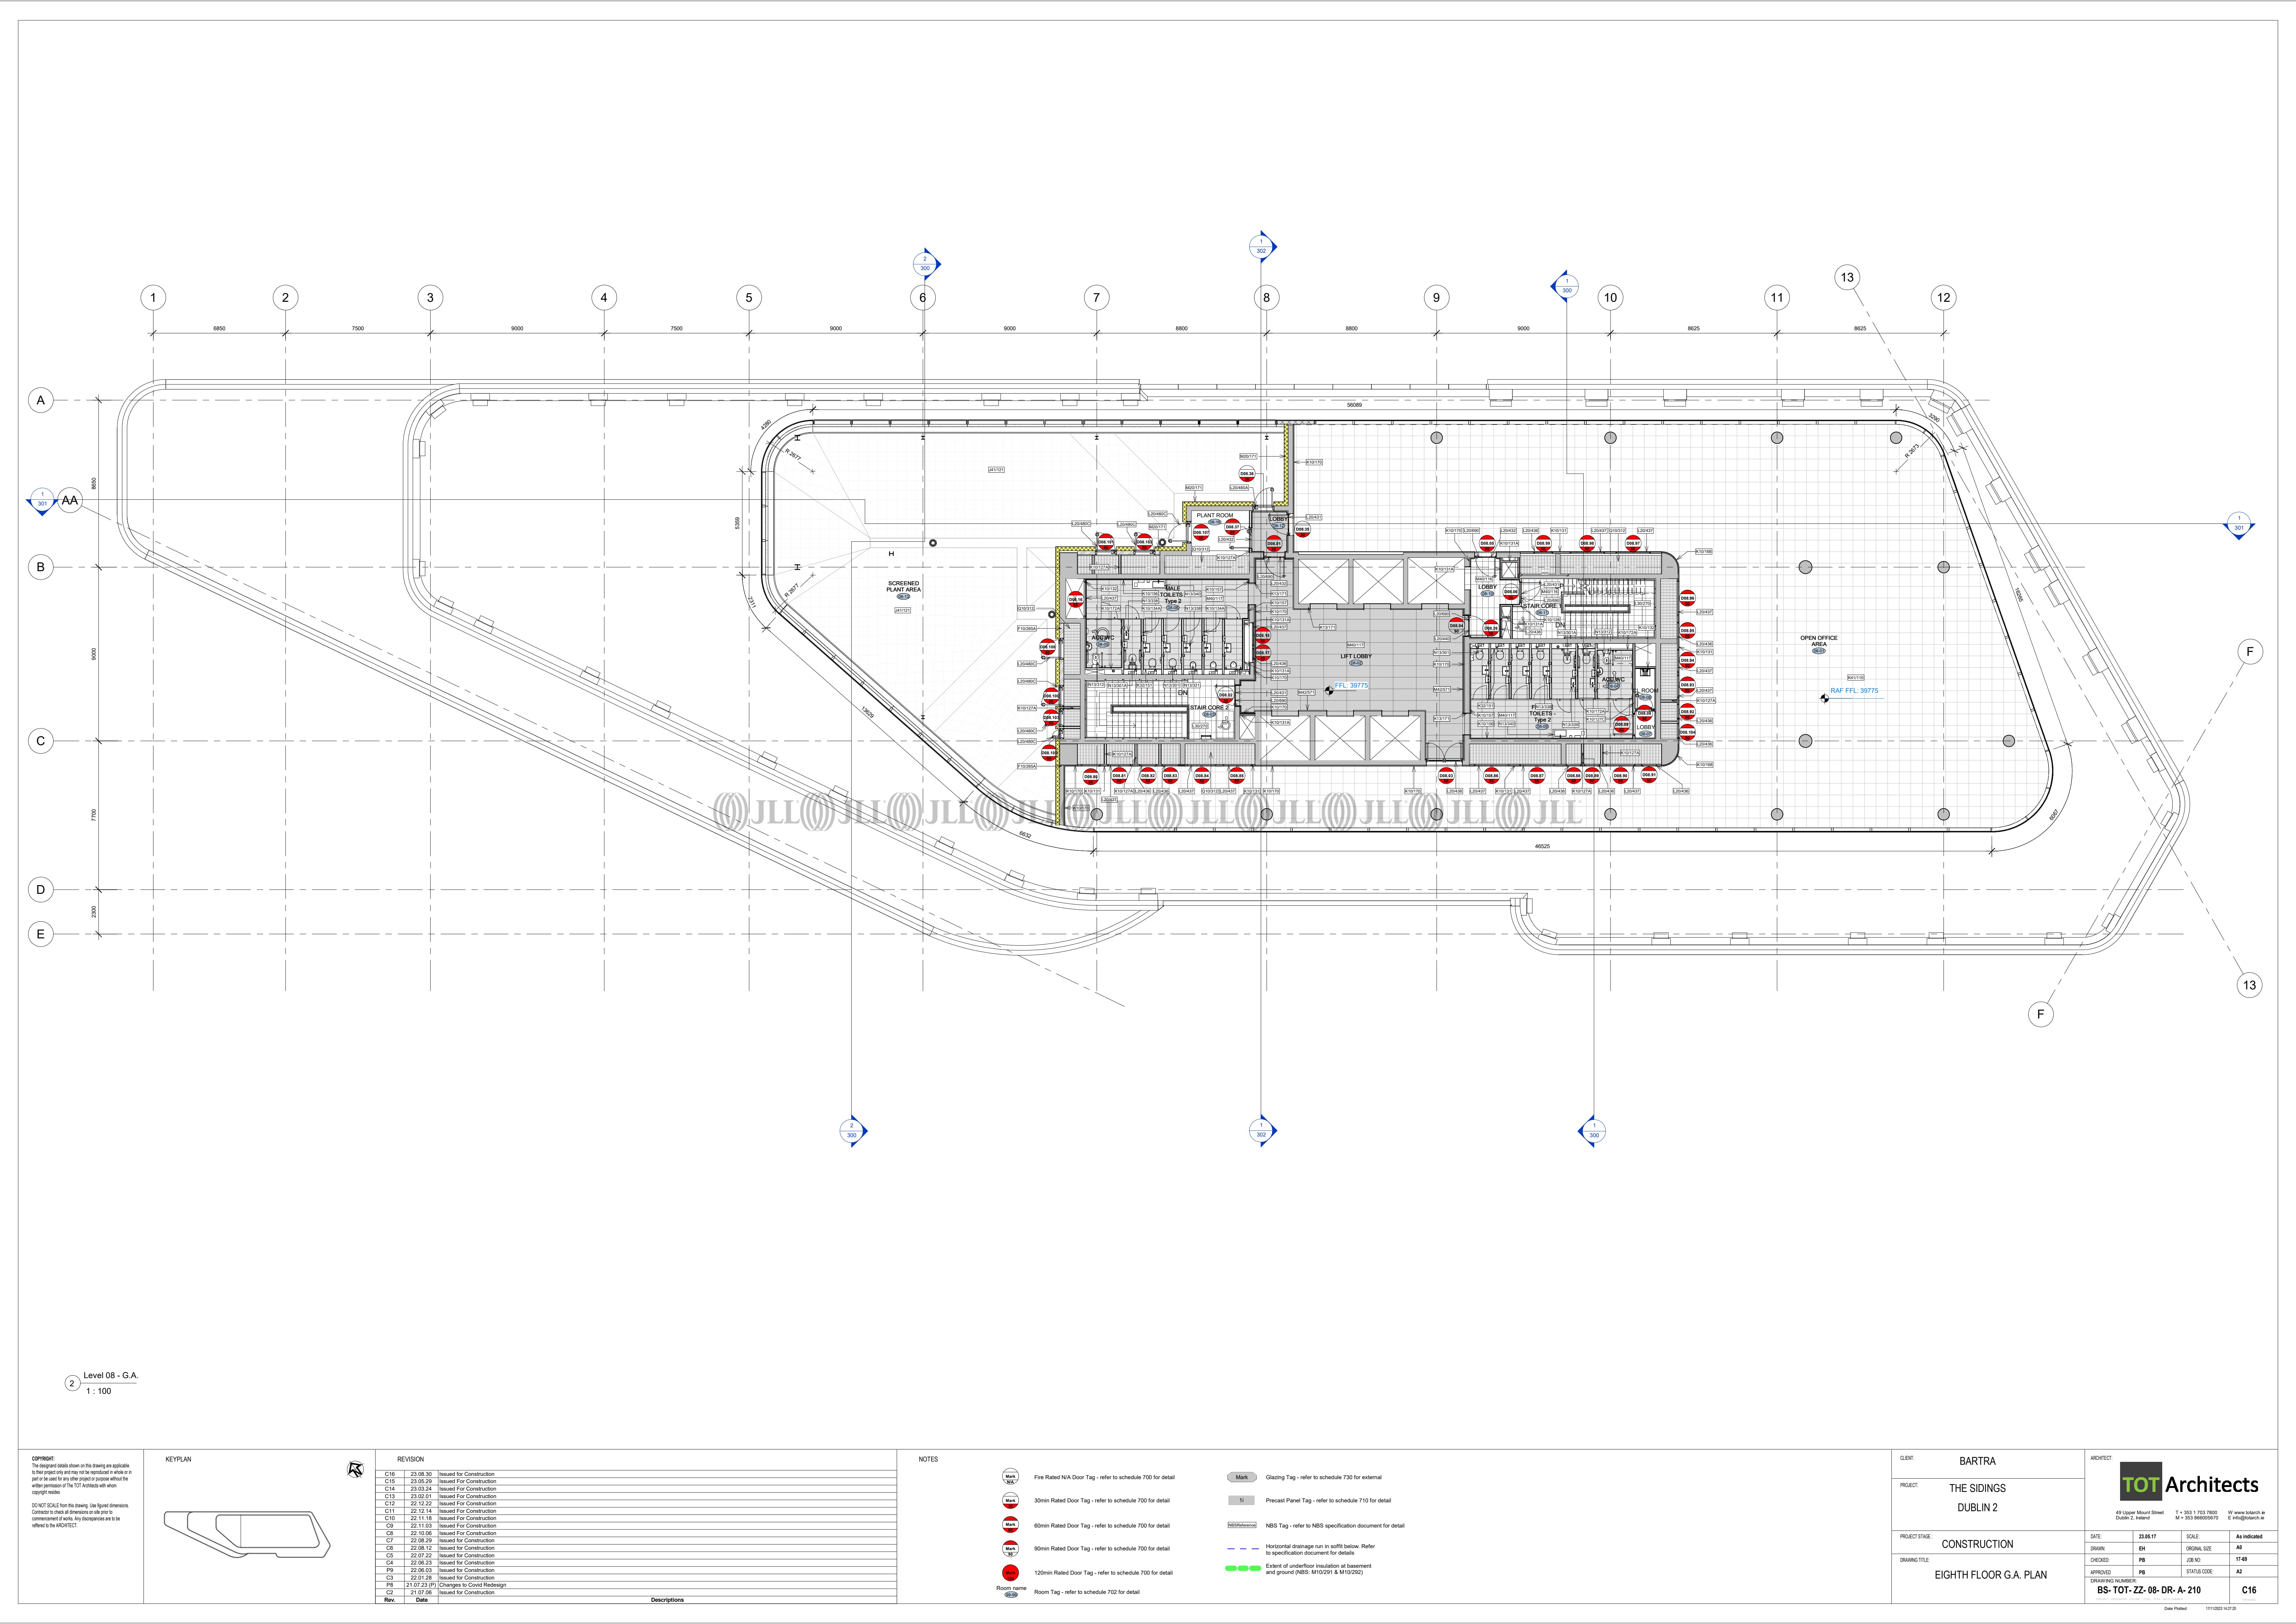Image resolution: width=2296 pixels, height=1624 pixels.
Task: Select dimension '46525' below plan
Action: (1542, 846)
